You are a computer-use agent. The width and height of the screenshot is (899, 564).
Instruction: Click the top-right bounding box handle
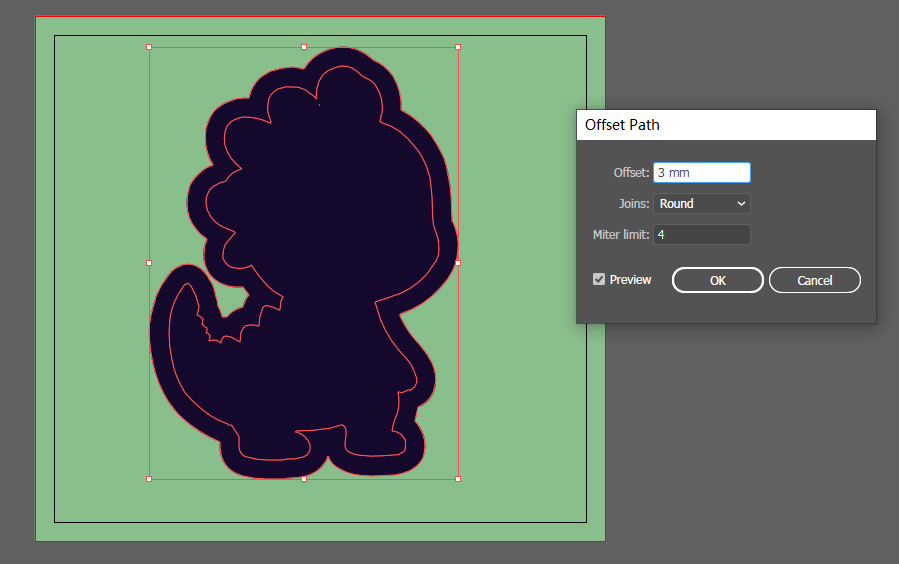(458, 47)
